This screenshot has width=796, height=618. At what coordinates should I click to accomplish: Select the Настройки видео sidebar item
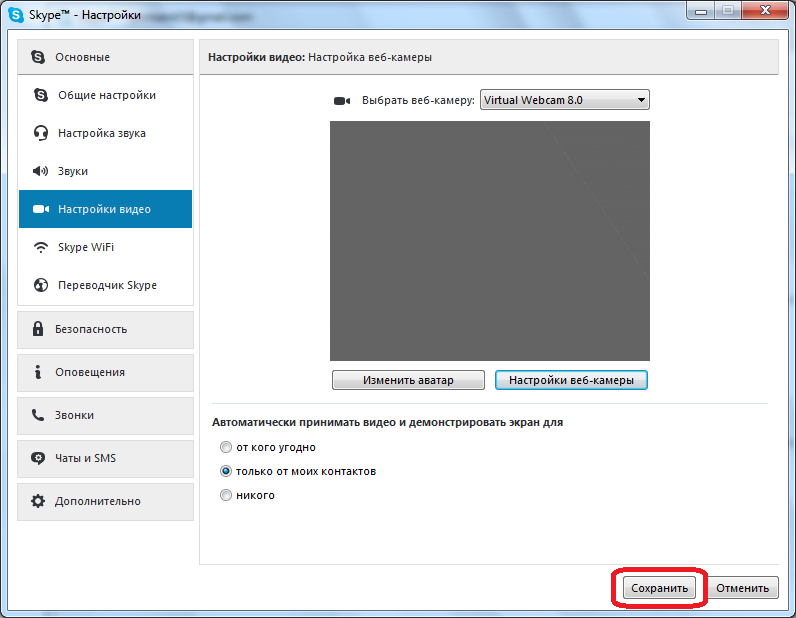point(106,209)
